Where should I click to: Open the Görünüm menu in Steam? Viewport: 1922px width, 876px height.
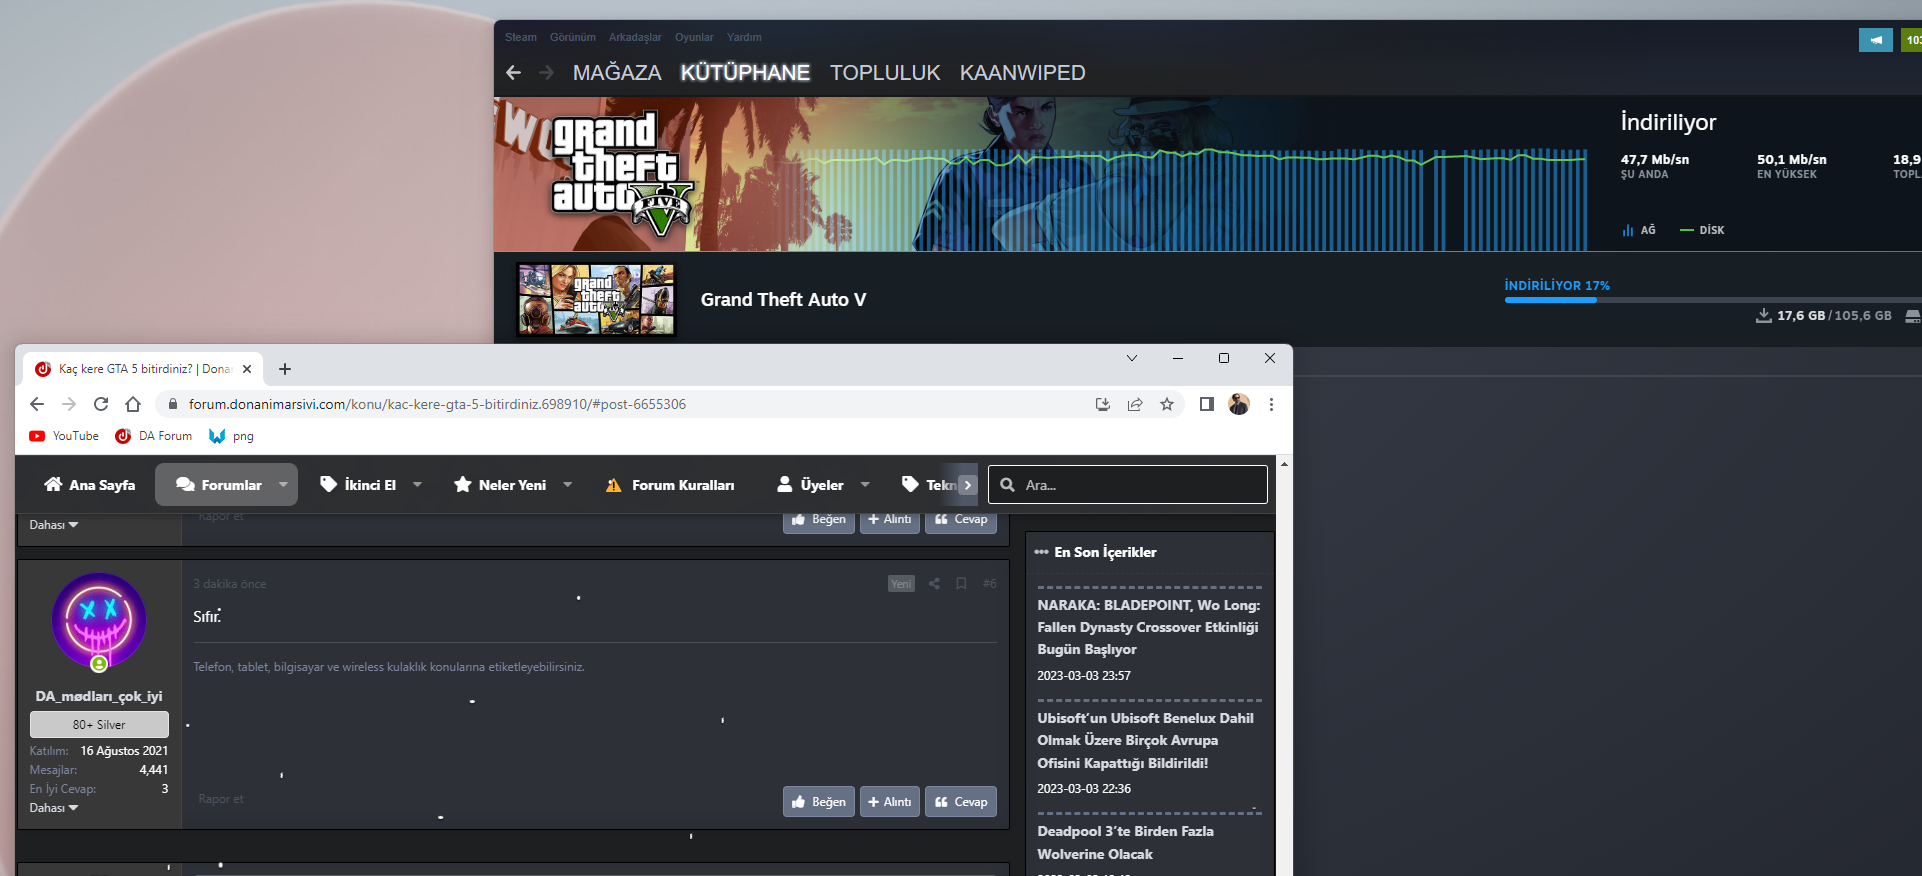pos(573,37)
